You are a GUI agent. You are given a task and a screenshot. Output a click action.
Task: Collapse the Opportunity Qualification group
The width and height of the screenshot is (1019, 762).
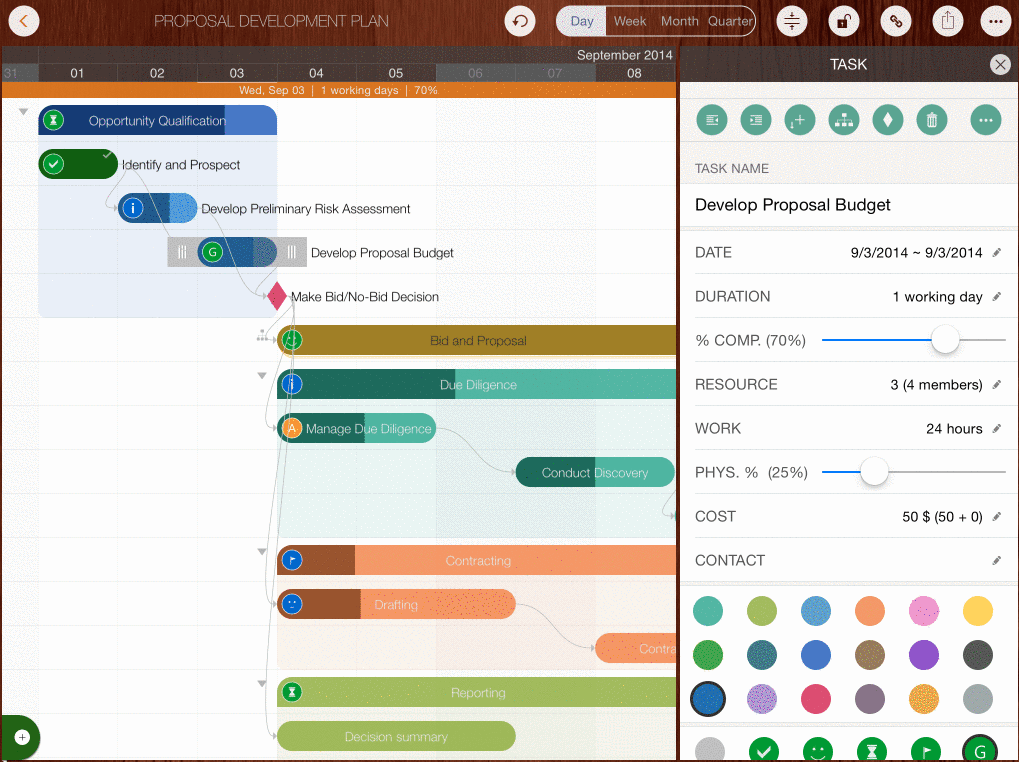click(23, 112)
